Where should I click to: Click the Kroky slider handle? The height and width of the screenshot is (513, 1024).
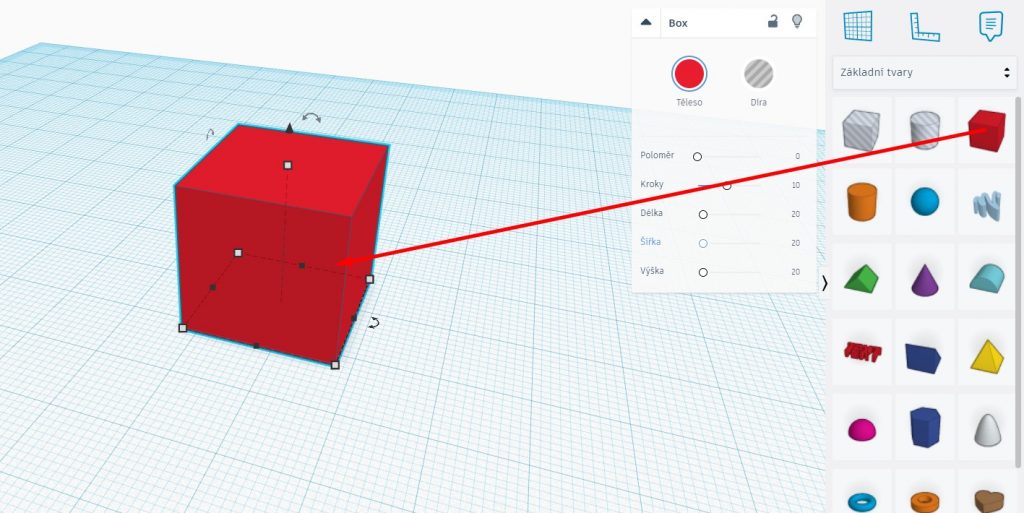tap(727, 185)
